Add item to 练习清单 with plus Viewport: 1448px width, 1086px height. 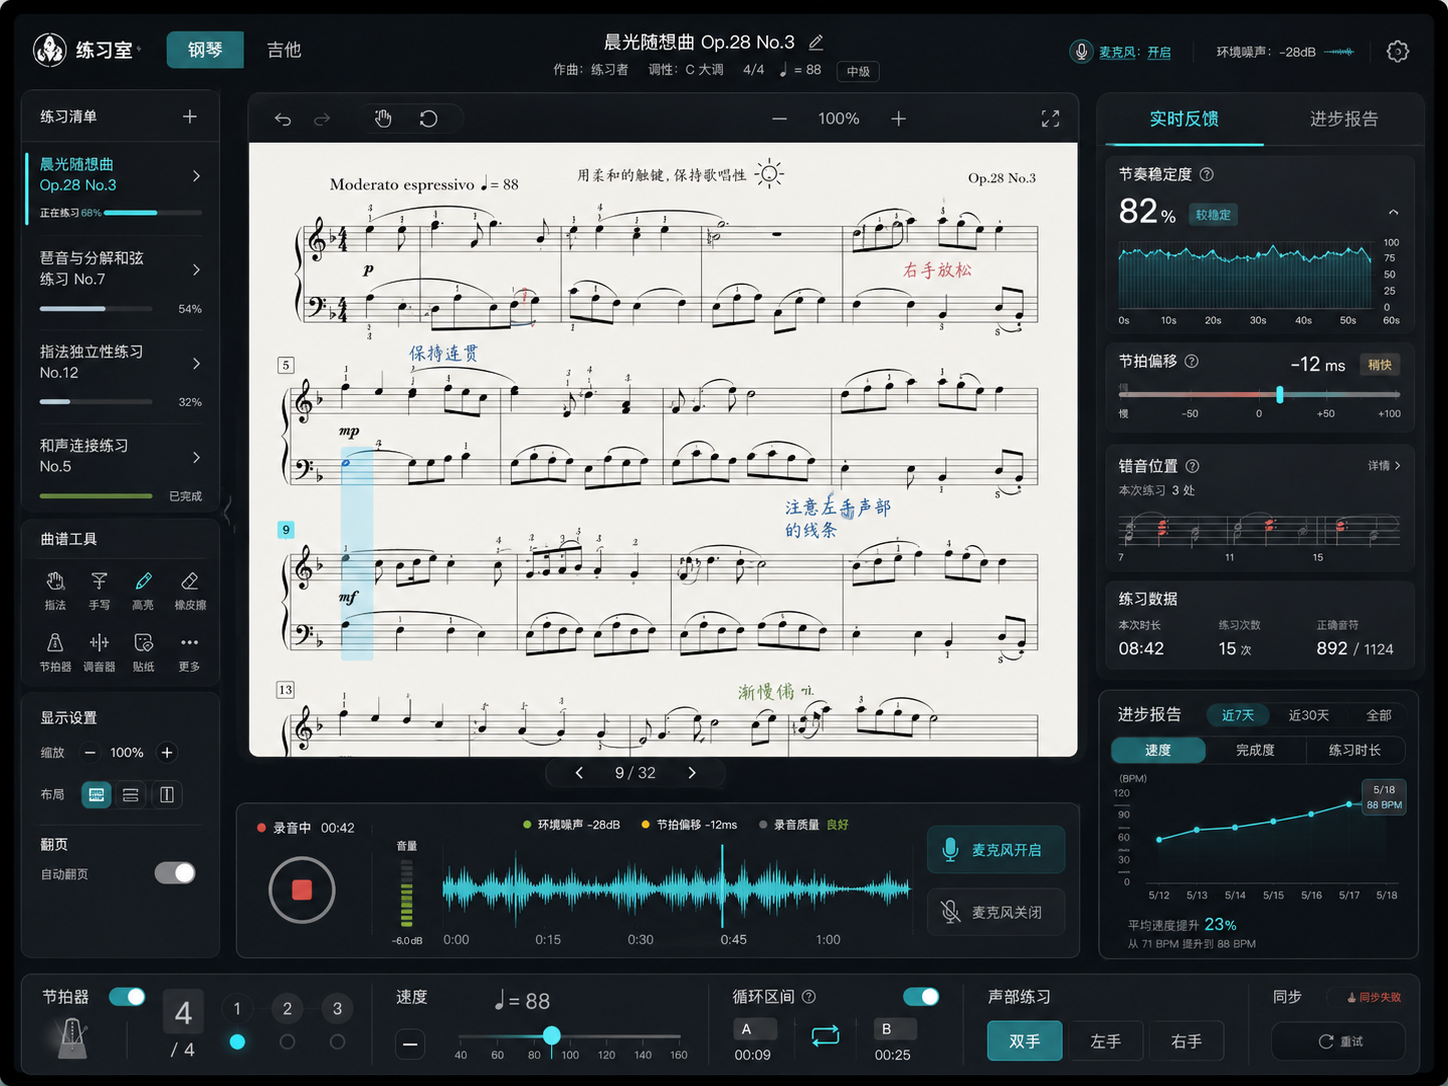coord(190,117)
